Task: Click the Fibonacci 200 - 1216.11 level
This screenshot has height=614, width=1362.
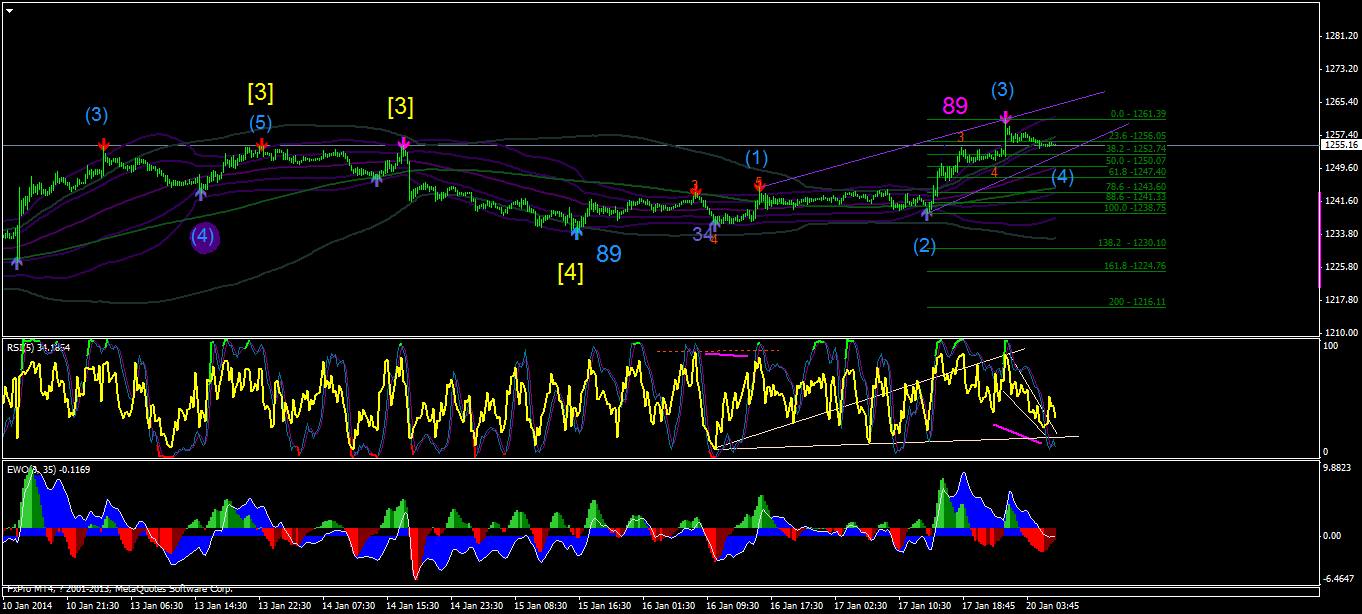Action: tap(1138, 301)
